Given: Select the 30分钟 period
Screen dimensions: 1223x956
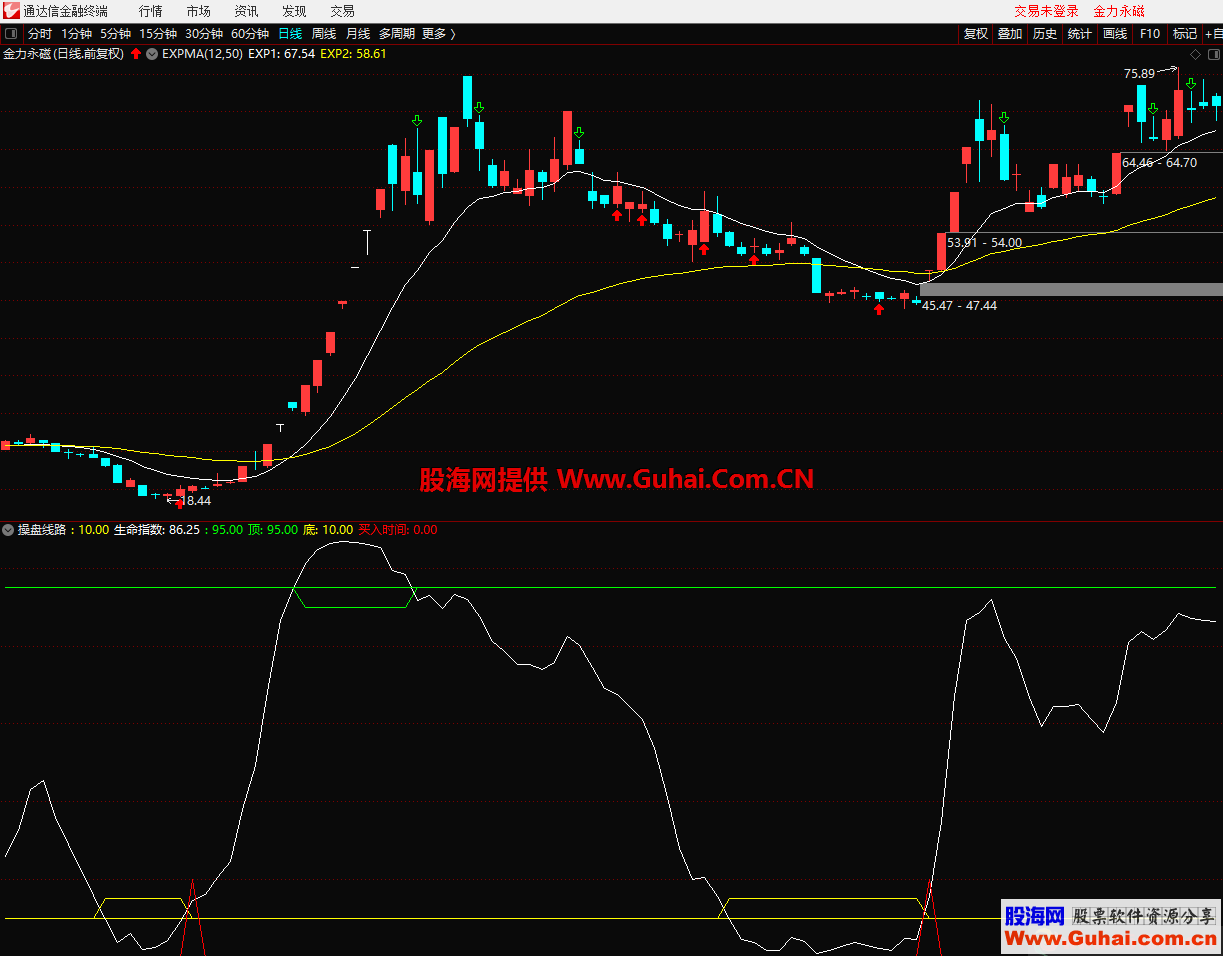Looking at the screenshot, I should 204,34.
